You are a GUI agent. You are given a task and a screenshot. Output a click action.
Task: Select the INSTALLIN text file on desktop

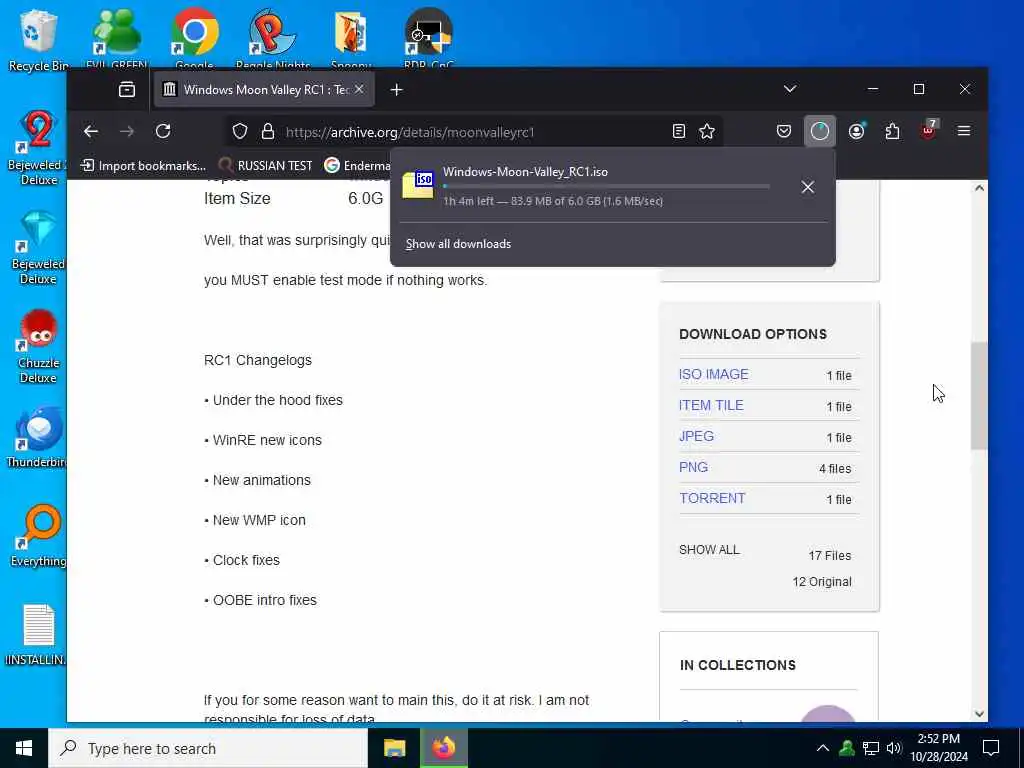pos(37,635)
